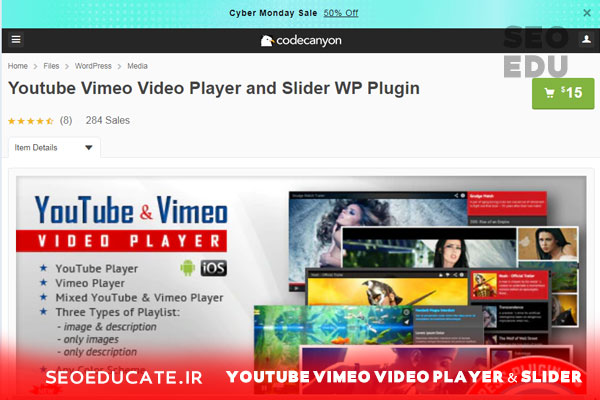This screenshot has width=600, height=400.
Task: Expand the Item Details dropdown
Action: (54, 148)
